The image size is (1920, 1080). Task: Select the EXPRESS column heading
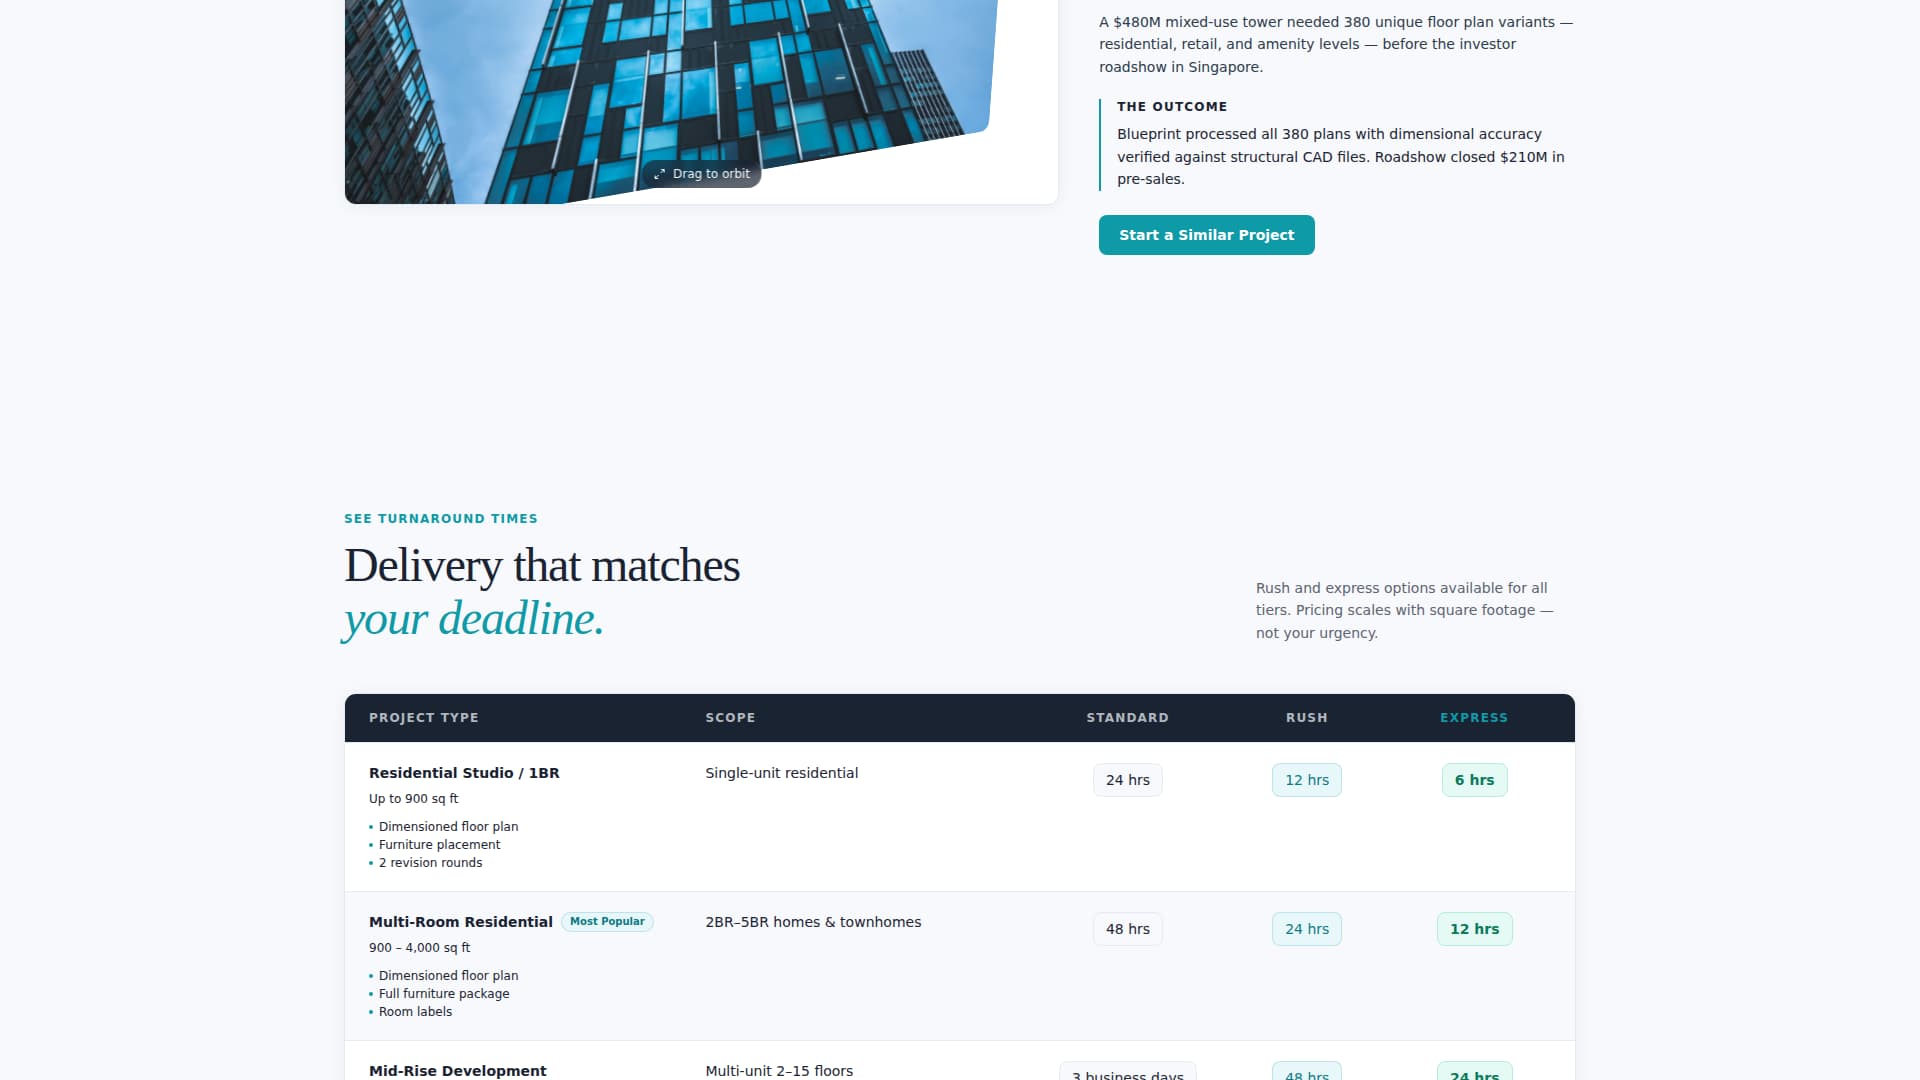point(1473,717)
